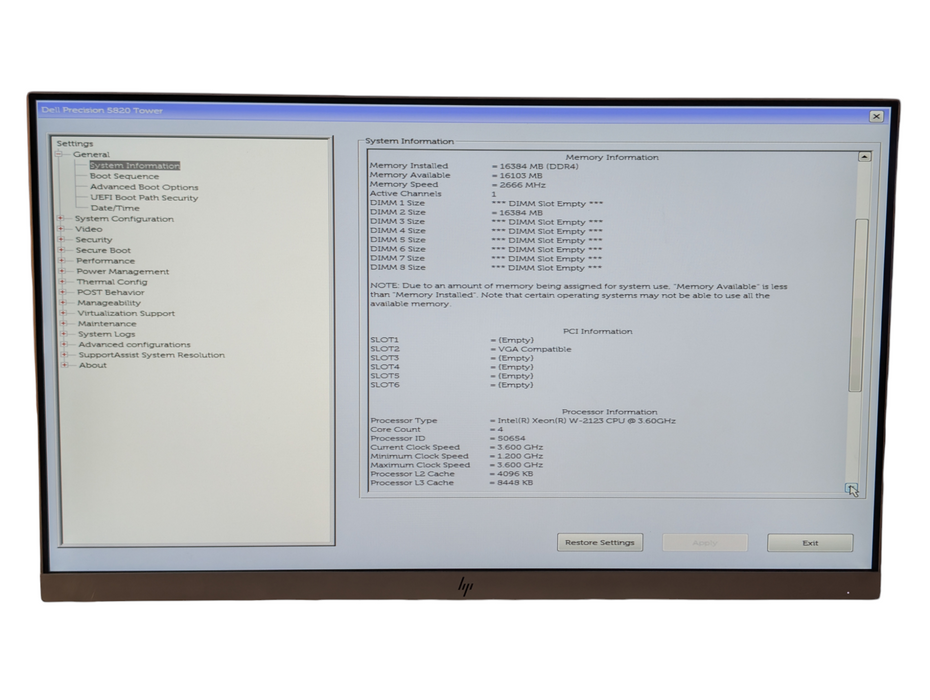
Task: Expand the Secure Boot node
Action: point(61,250)
